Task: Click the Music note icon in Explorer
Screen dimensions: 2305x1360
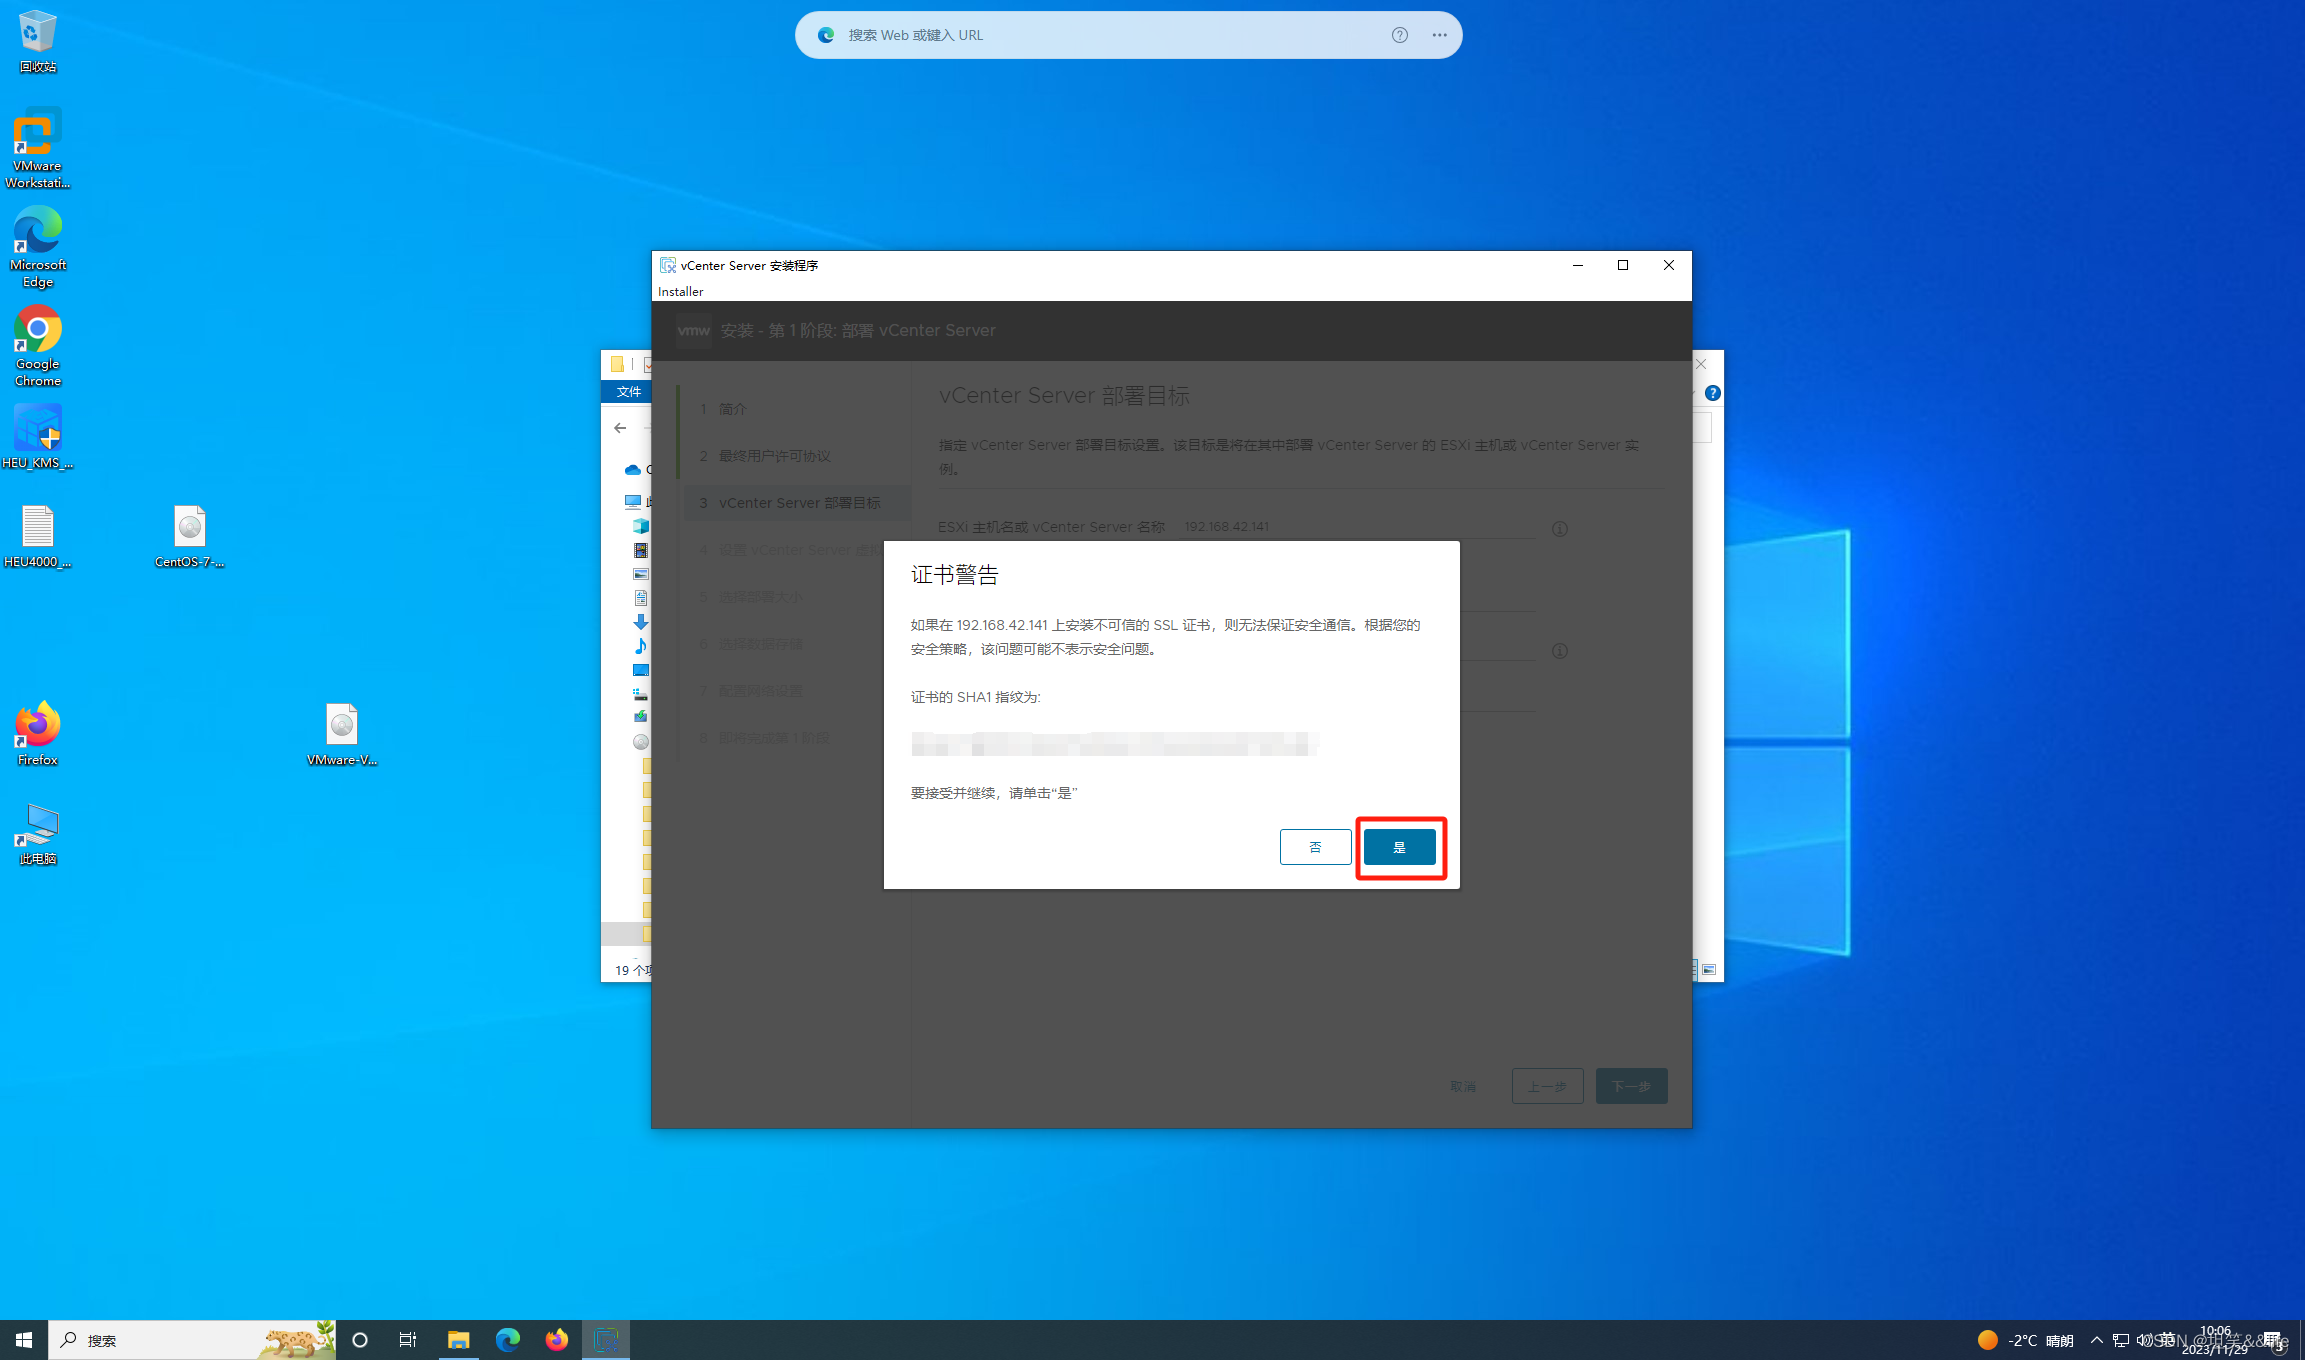Action: [x=641, y=646]
